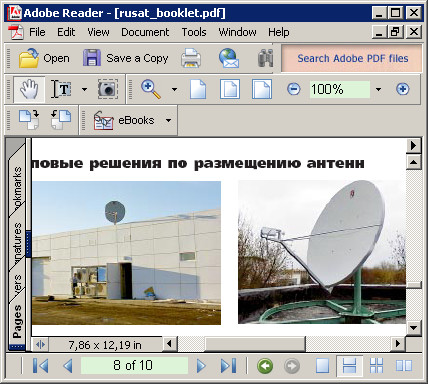428x384 pixels.
Task: Click the 7,86 x 12,19 in page size
Action: (105, 345)
